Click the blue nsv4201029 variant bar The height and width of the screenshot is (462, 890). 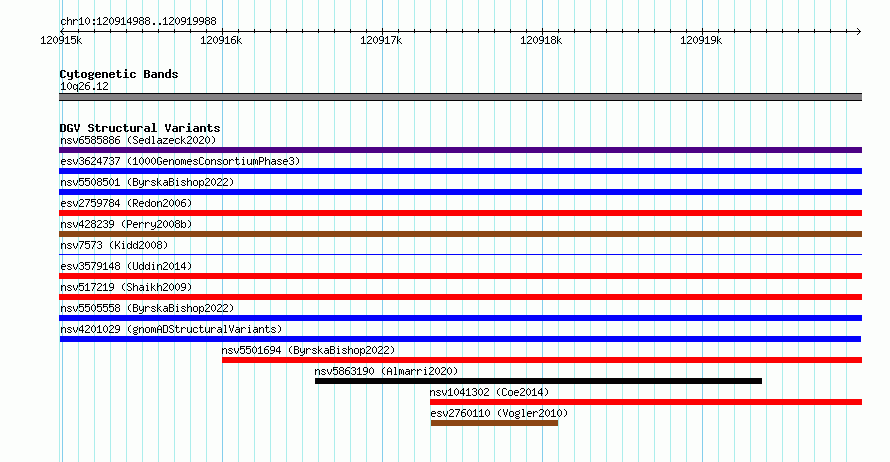pos(460,339)
